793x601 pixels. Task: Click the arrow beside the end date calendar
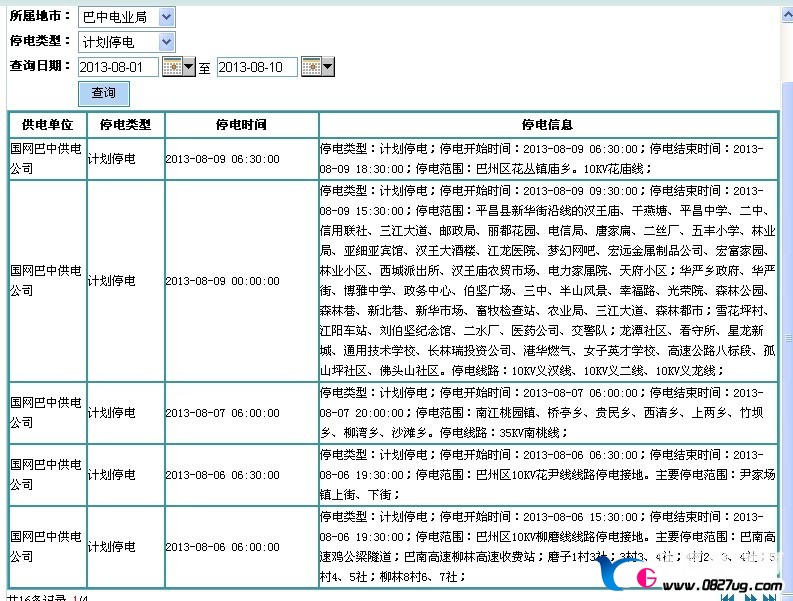coord(327,68)
